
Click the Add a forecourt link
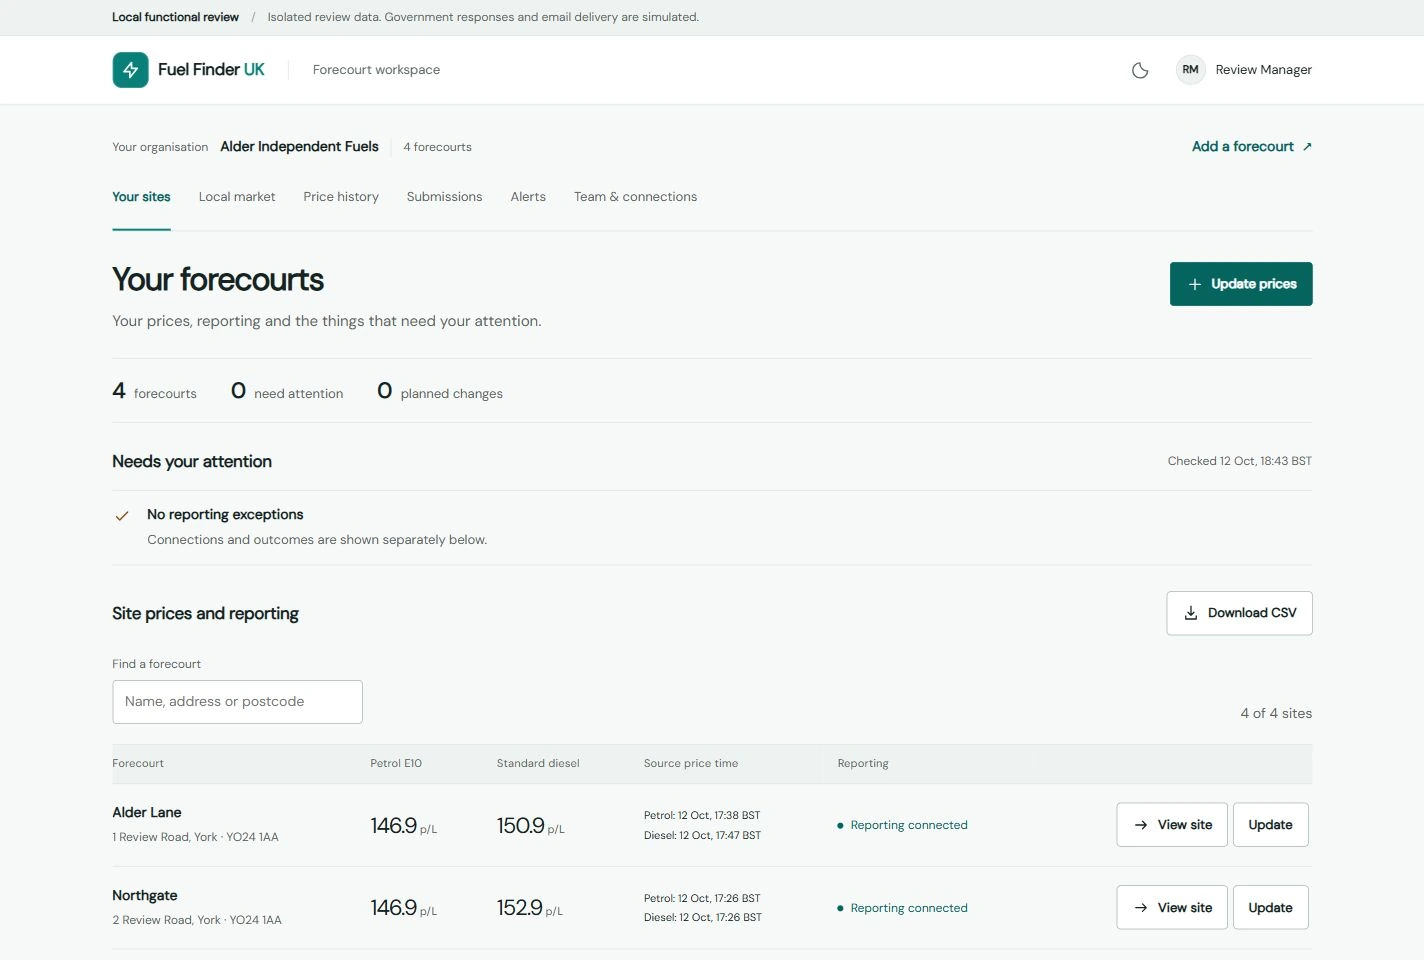(x=1252, y=146)
